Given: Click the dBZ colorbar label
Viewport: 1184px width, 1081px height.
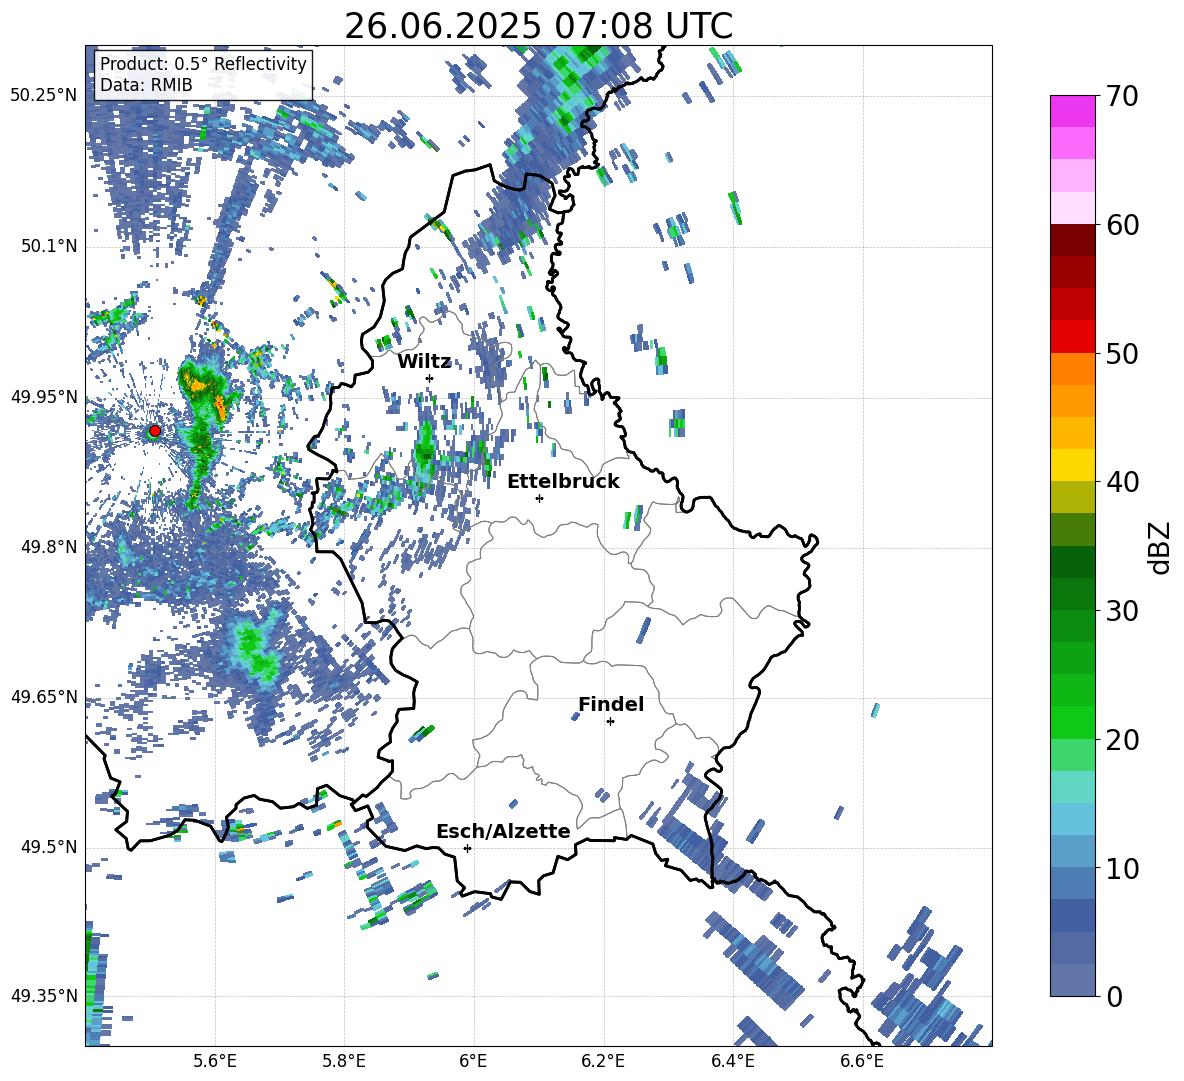Looking at the screenshot, I should pyautogui.click(x=1159, y=547).
